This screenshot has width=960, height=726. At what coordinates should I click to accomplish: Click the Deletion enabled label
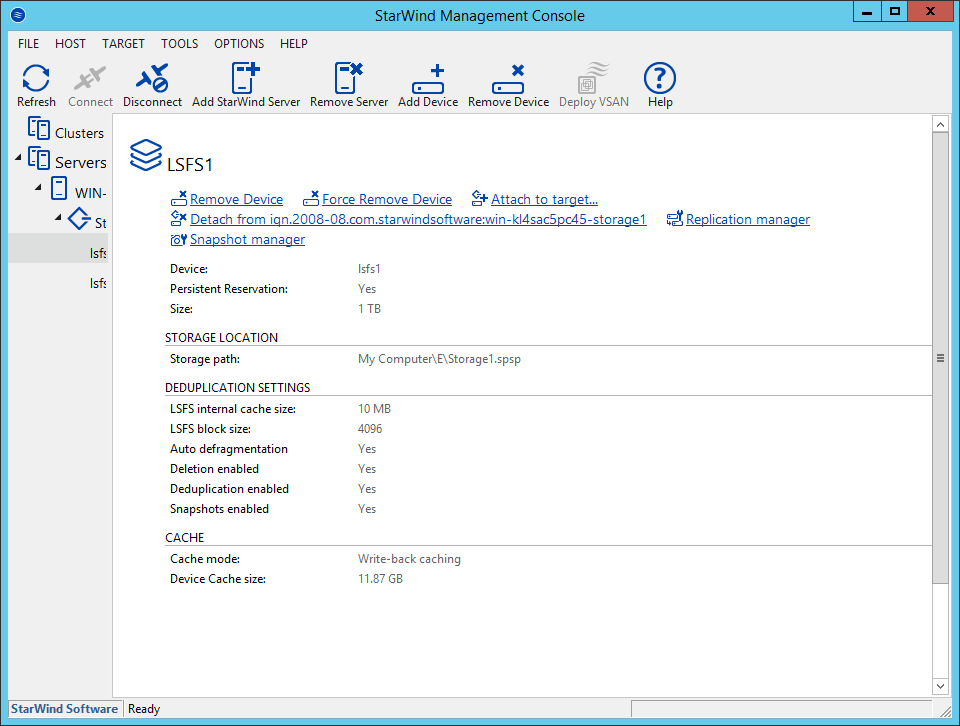coord(214,468)
